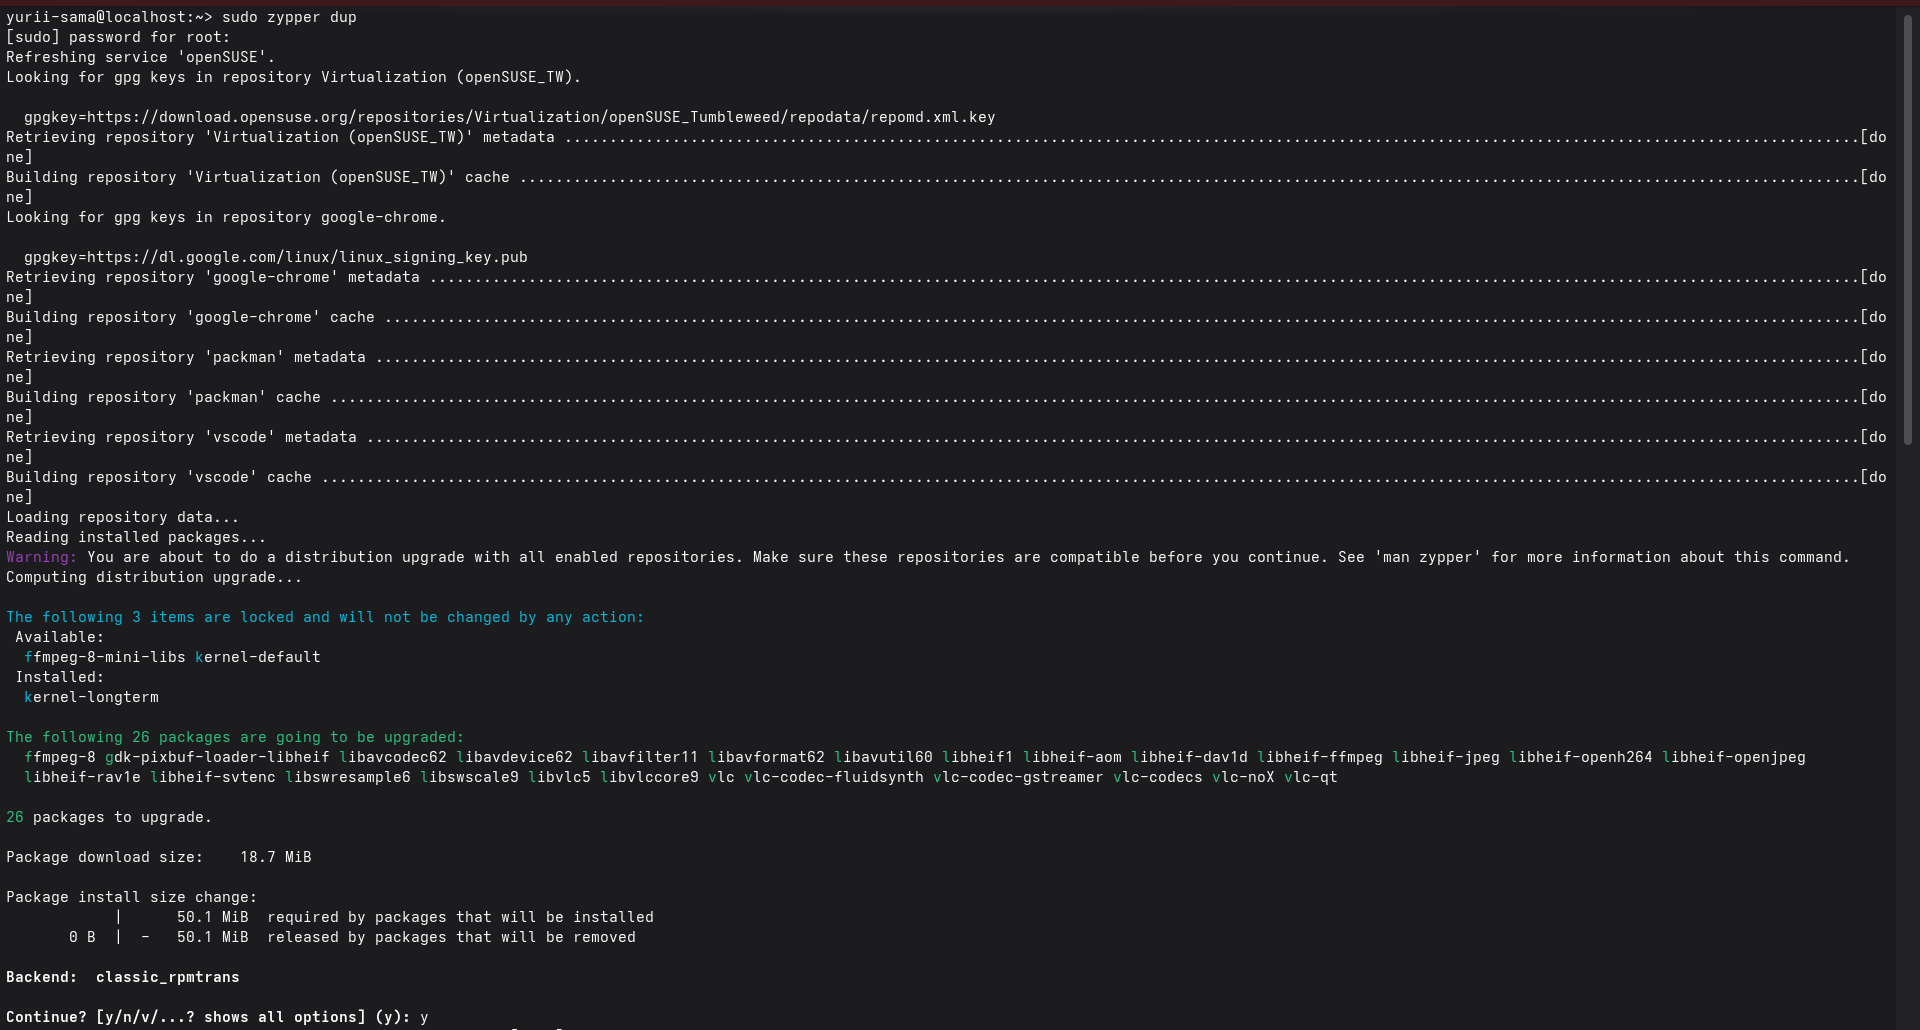Click the 'libvlc5' package name
The image size is (1920, 1030).
(x=559, y=777)
